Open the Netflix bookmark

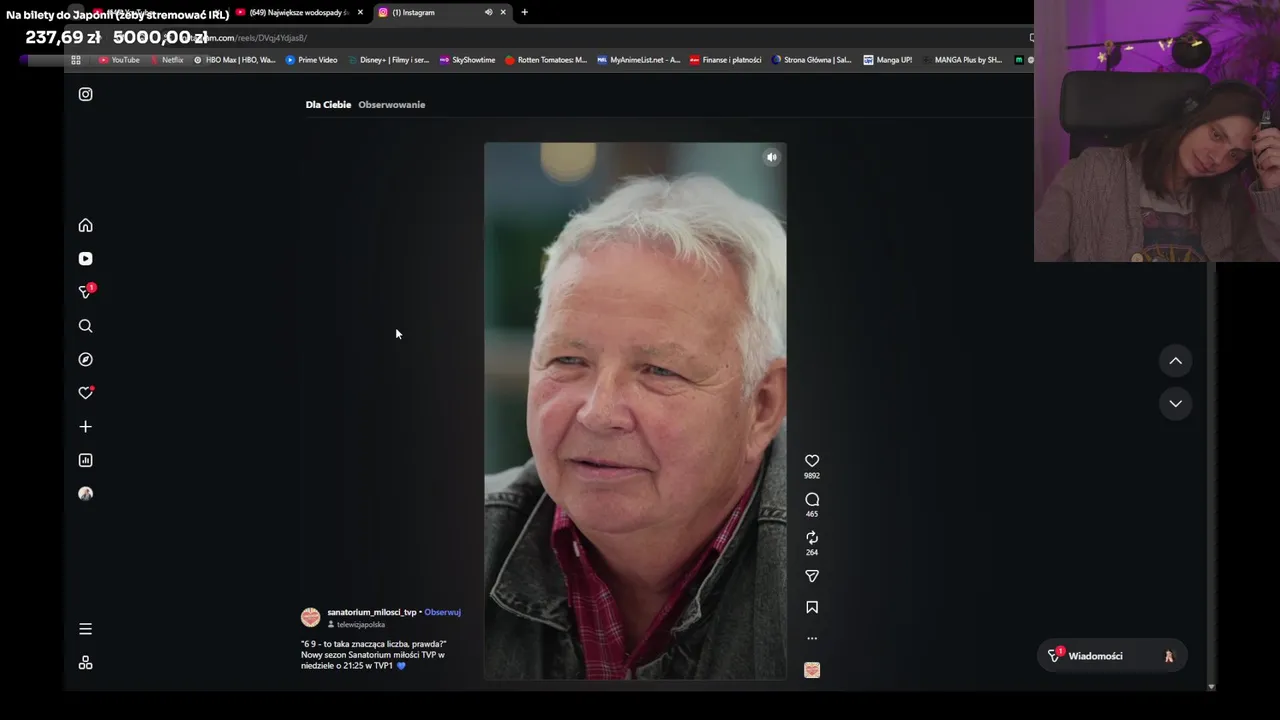click(x=167, y=60)
